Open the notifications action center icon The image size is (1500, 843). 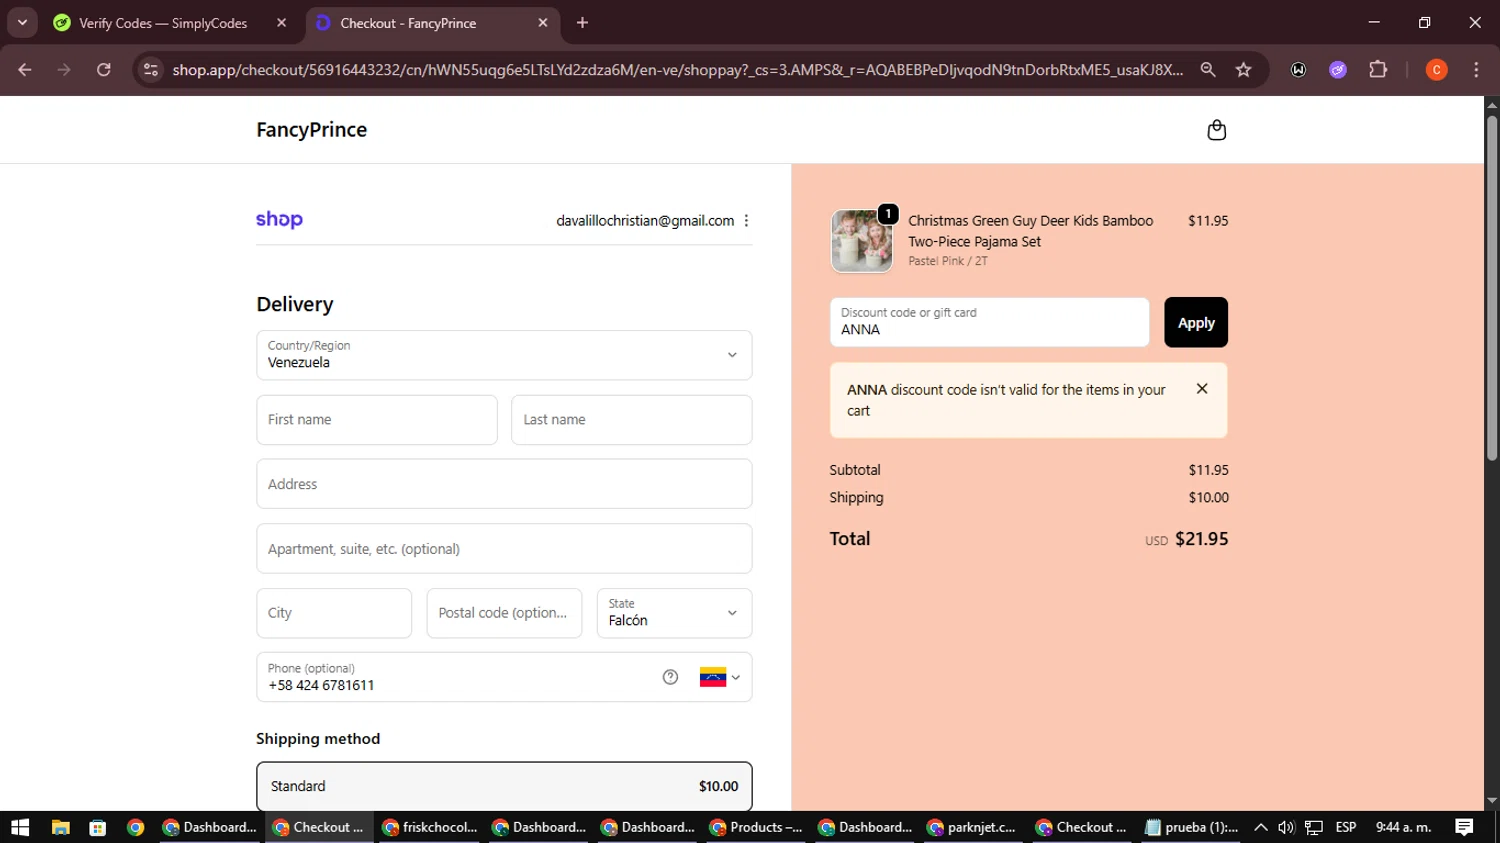(1464, 827)
